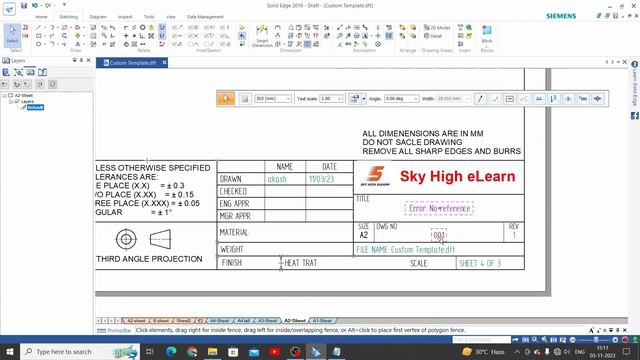Select the Circle draw tool
The image size is (640, 360).
[x=38, y=44]
